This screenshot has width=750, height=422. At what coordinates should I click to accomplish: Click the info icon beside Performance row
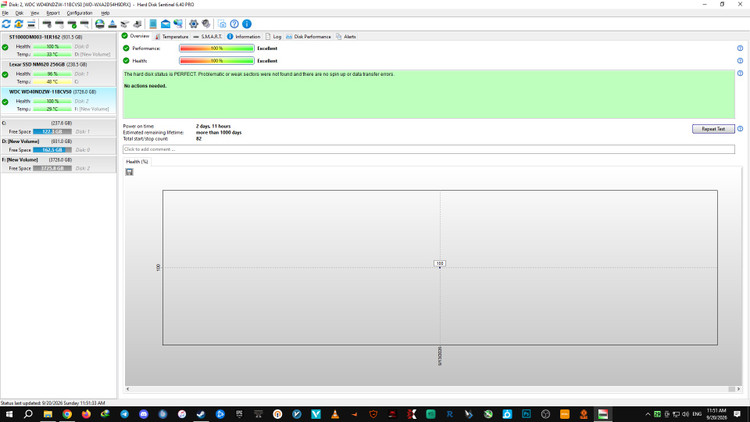(x=740, y=48)
